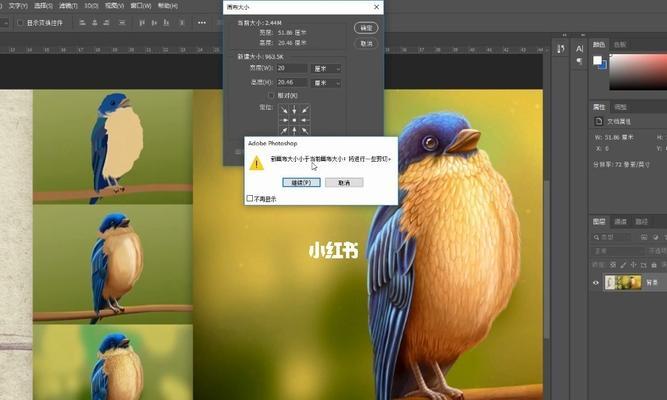This screenshot has height=400, width=667.
Task: Click the second align icon in options bar
Action: (x=95, y=23)
